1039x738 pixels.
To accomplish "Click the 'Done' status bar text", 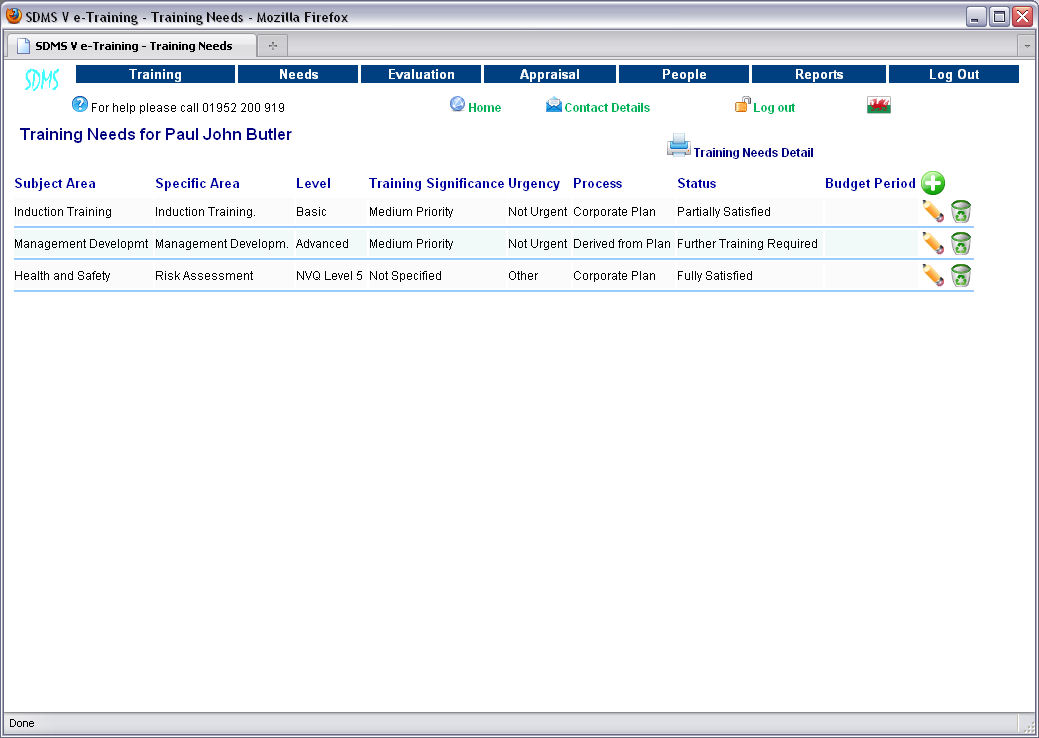I will click(22, 723).
